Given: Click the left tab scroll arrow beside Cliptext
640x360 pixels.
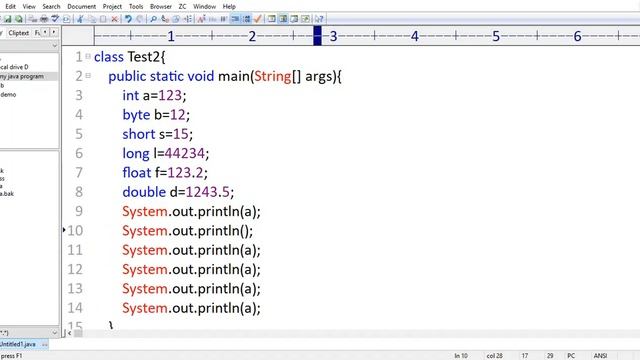Looking at the screenshot, I should pos(45,32).
